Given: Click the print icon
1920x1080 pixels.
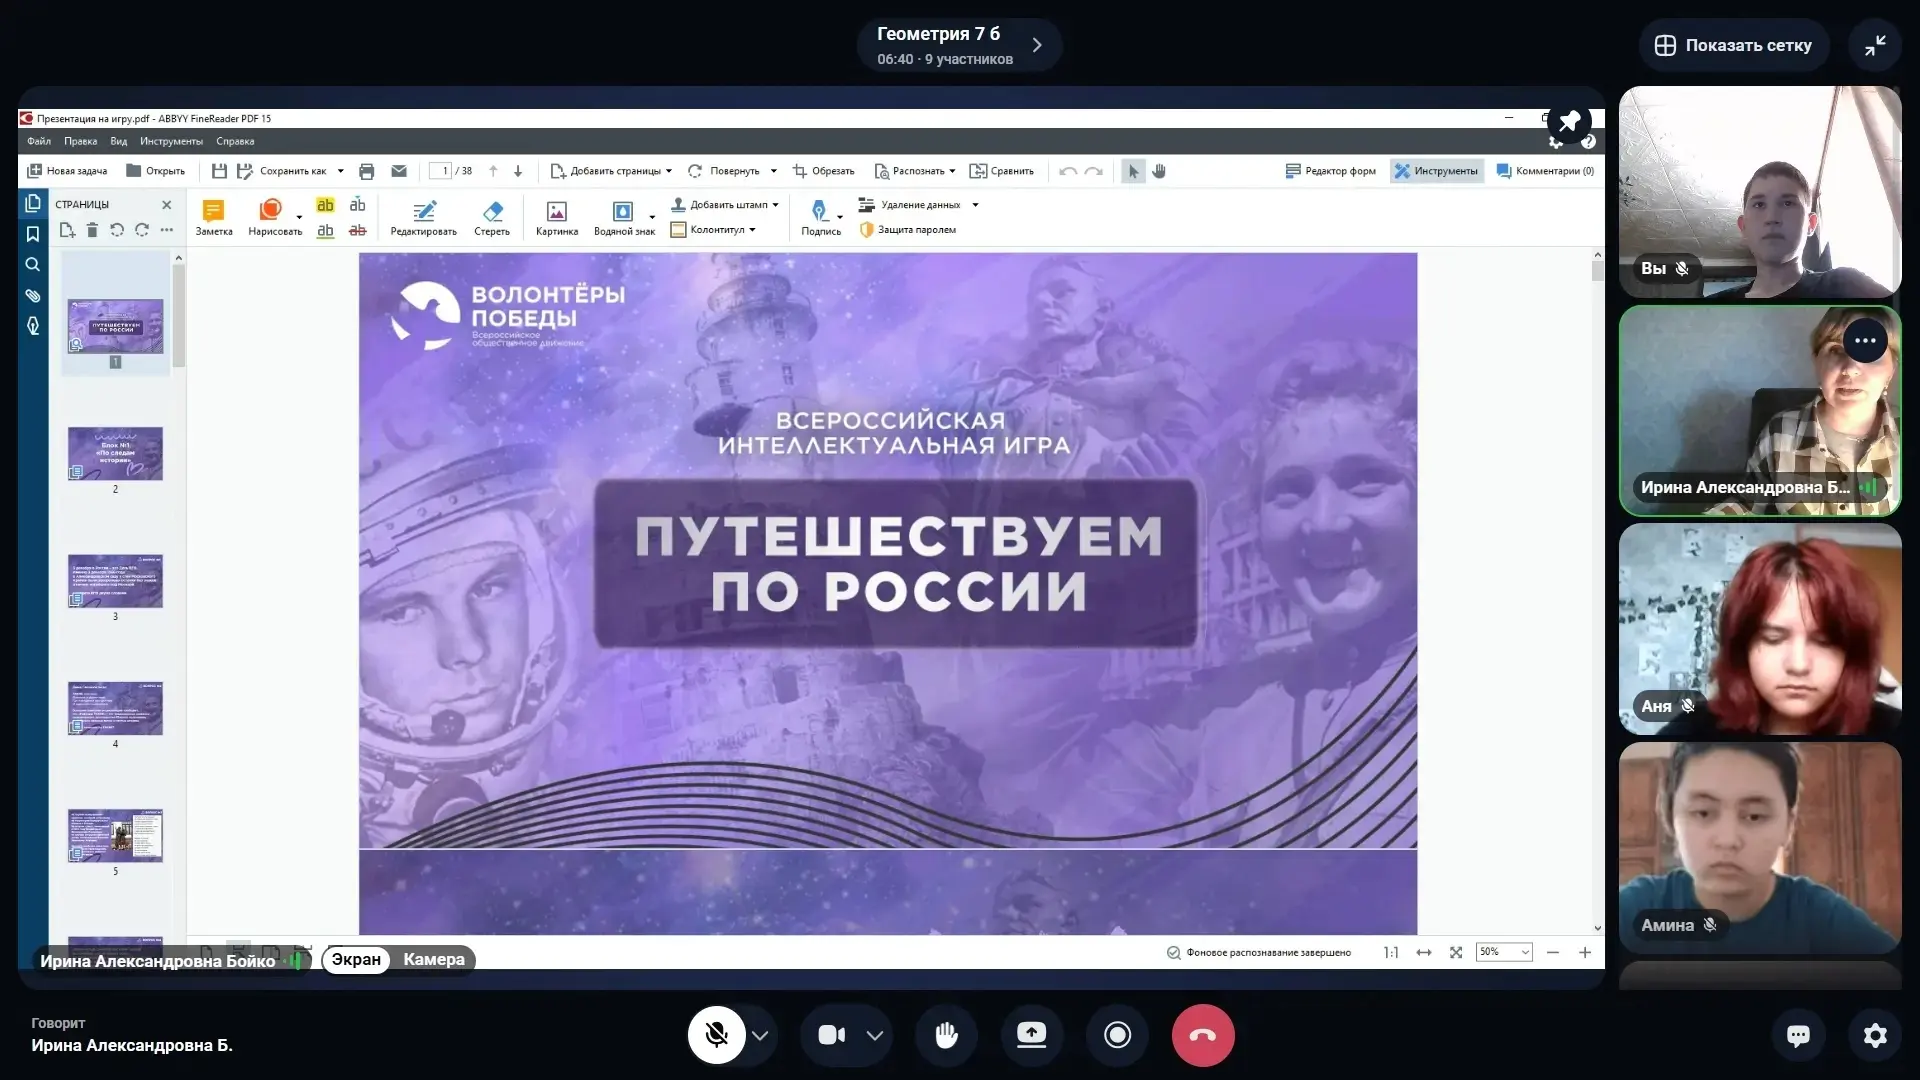Looking at the screenshot, I should coord(366,171).
